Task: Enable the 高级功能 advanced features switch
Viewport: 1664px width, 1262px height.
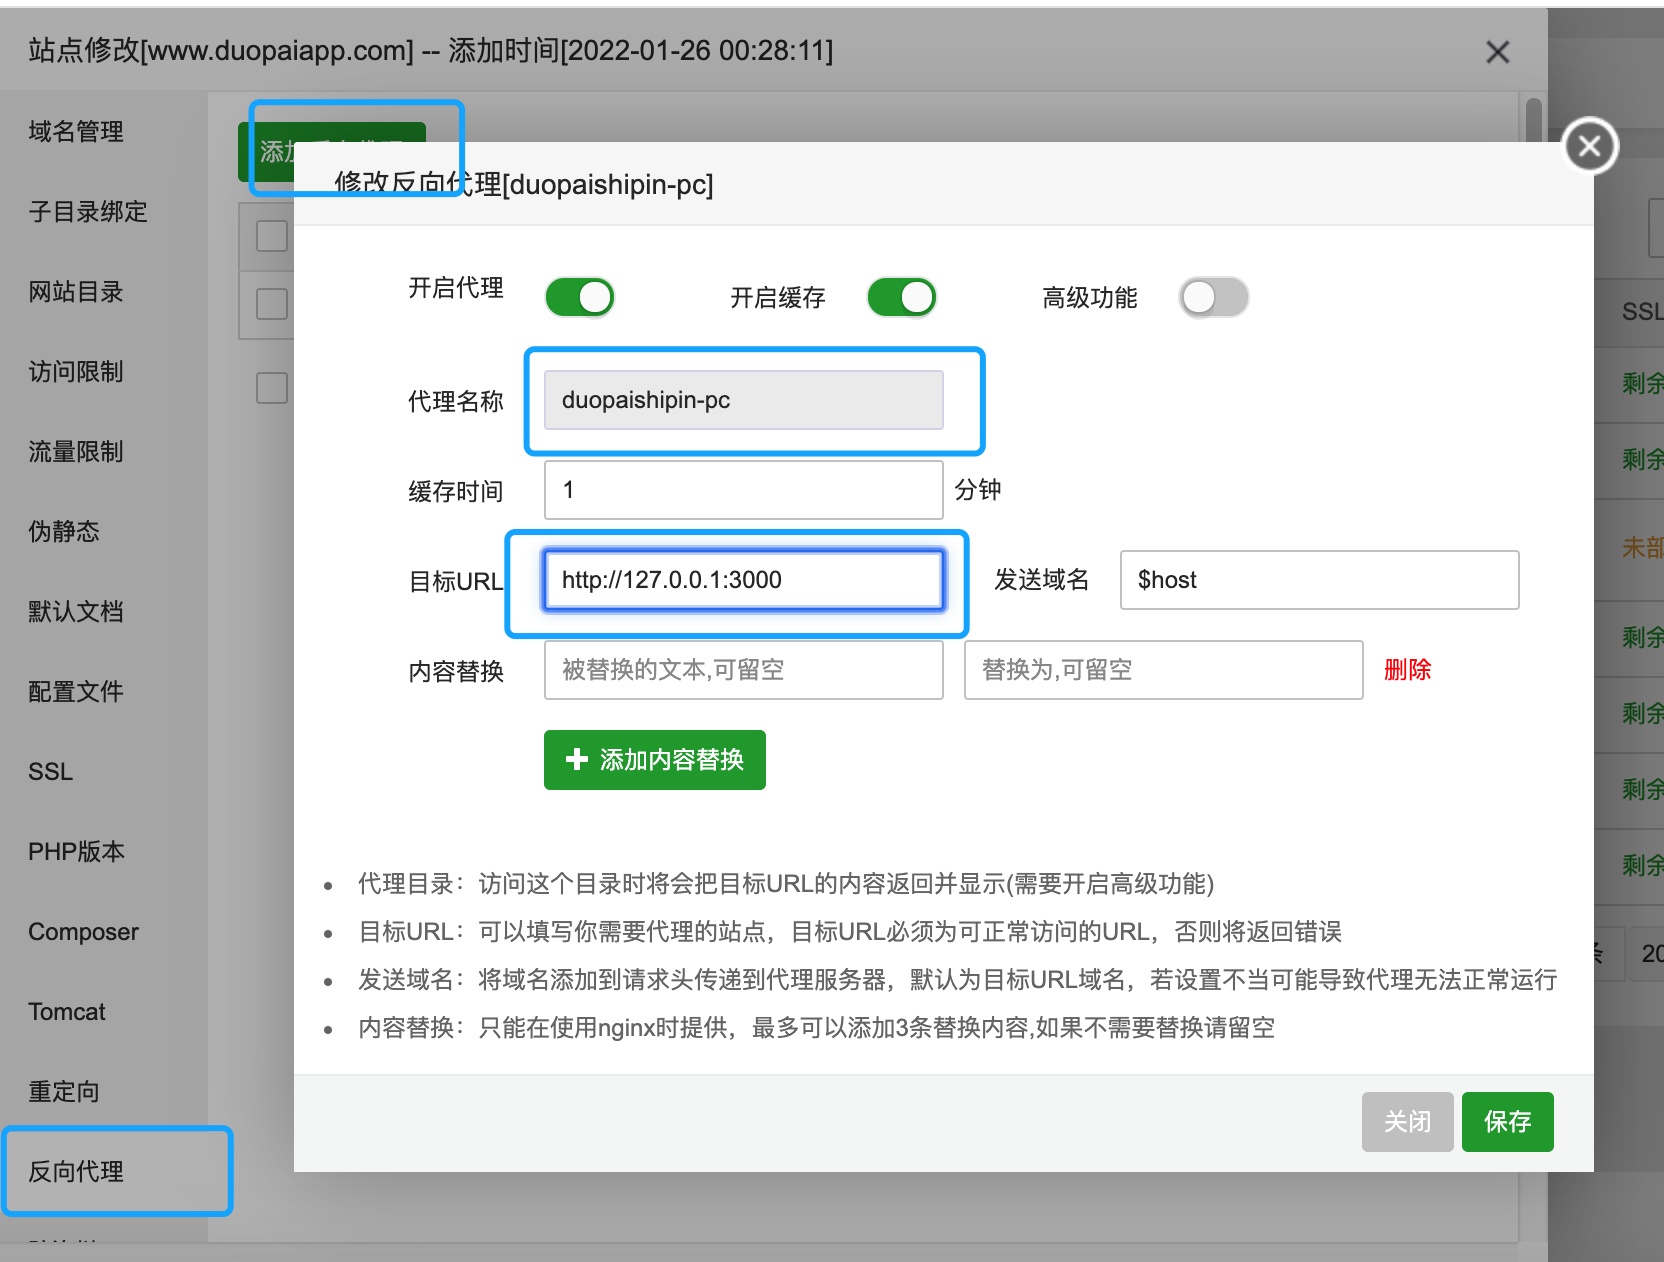Action: click(1213, 296)
